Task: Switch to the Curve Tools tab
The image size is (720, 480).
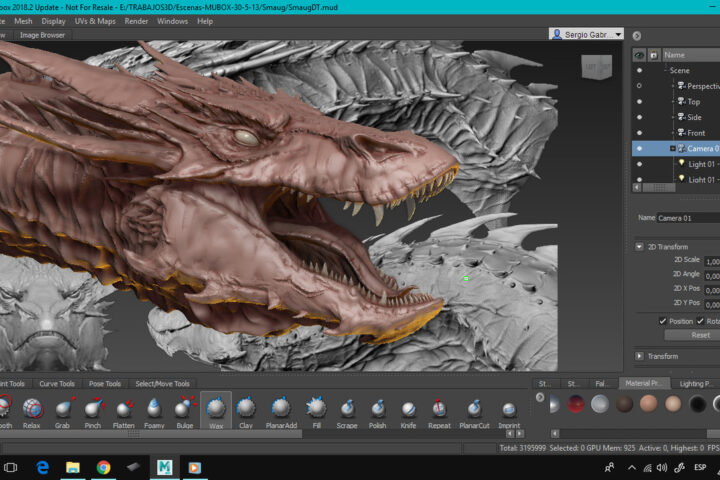Action: [x=57, y=384]
